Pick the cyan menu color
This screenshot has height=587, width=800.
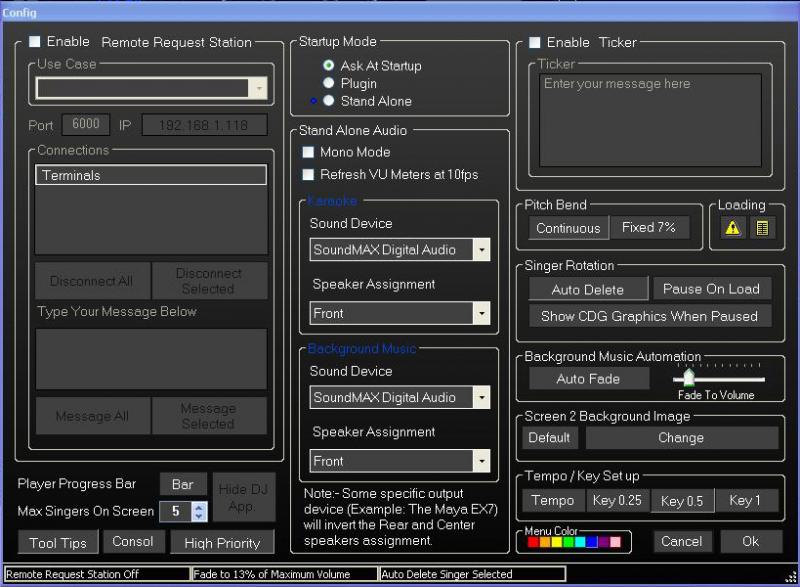[580, 542]
